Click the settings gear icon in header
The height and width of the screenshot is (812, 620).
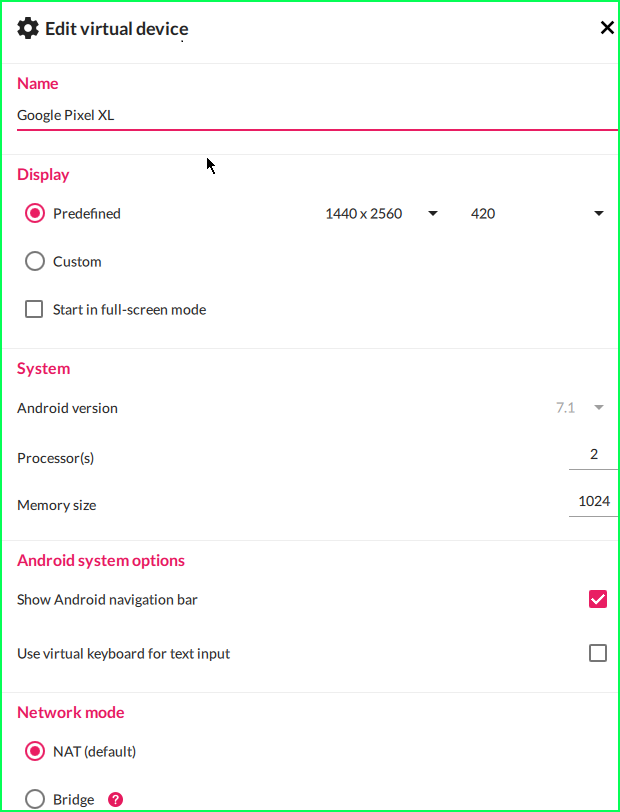click(x=28, y=28)
